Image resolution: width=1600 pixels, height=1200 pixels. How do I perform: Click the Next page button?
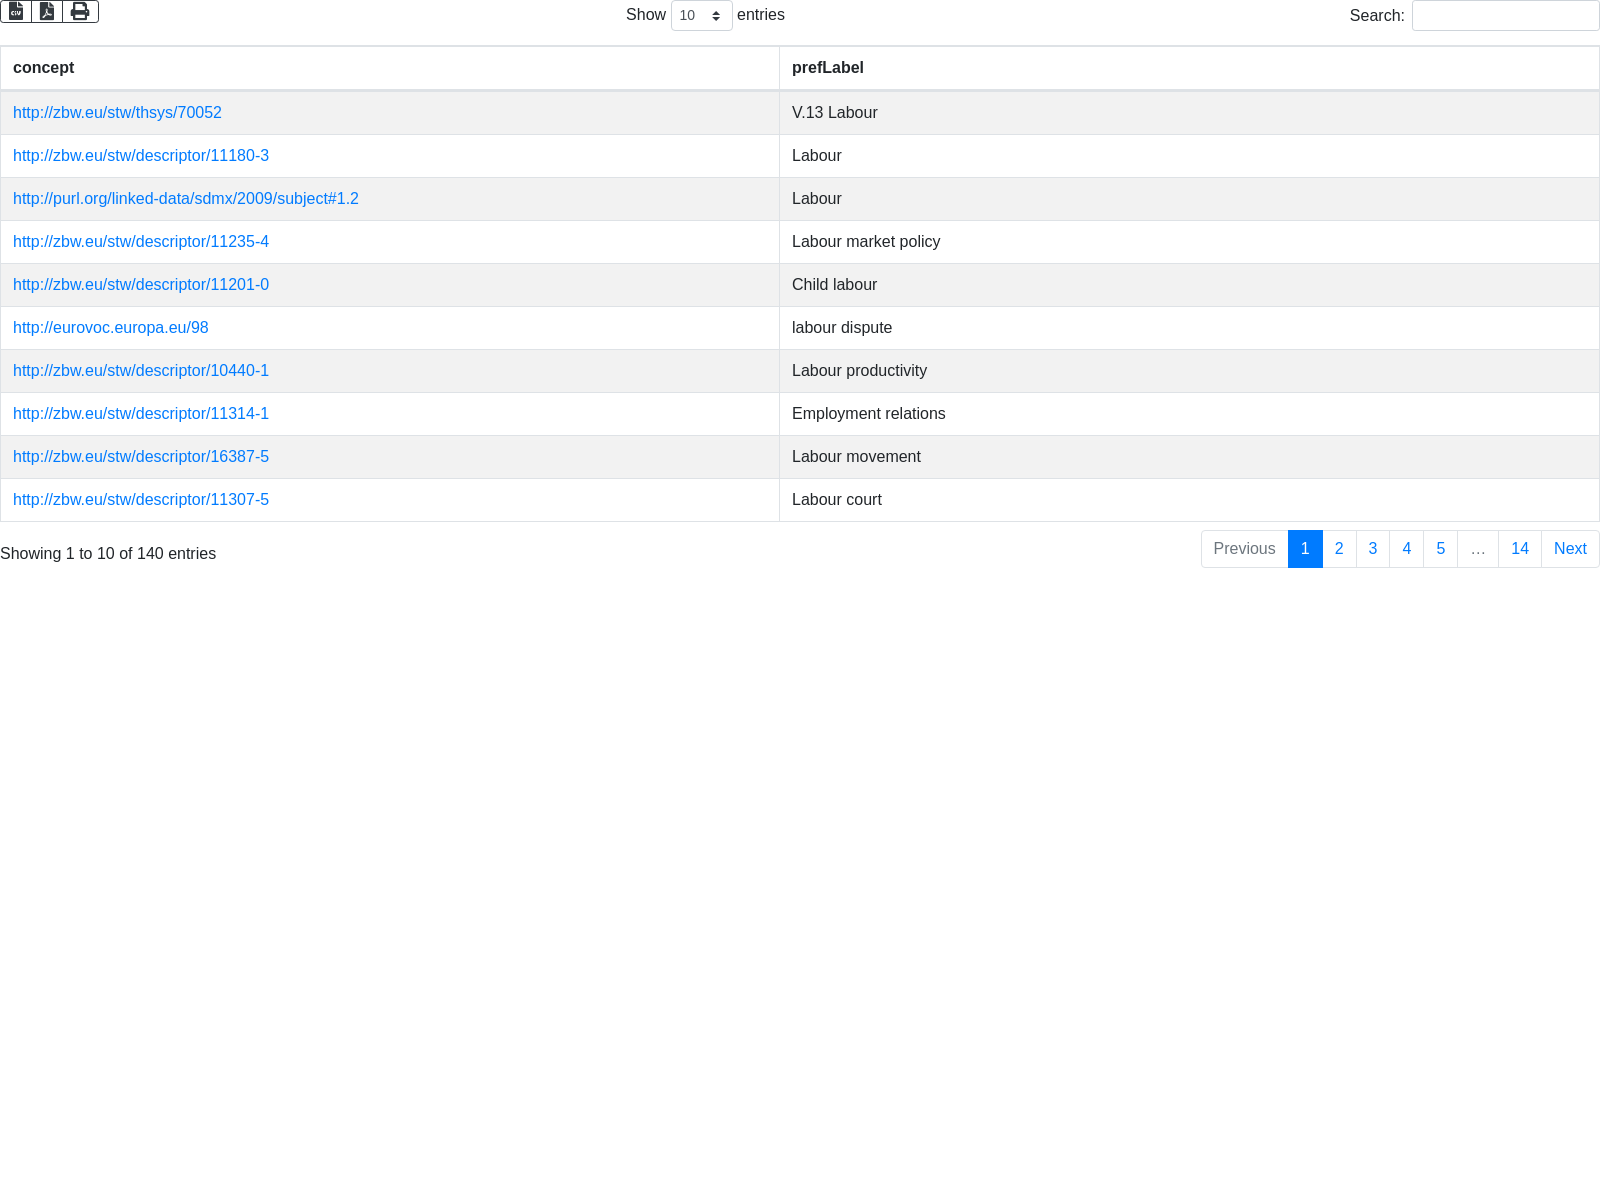click(x=1570, y=549)
